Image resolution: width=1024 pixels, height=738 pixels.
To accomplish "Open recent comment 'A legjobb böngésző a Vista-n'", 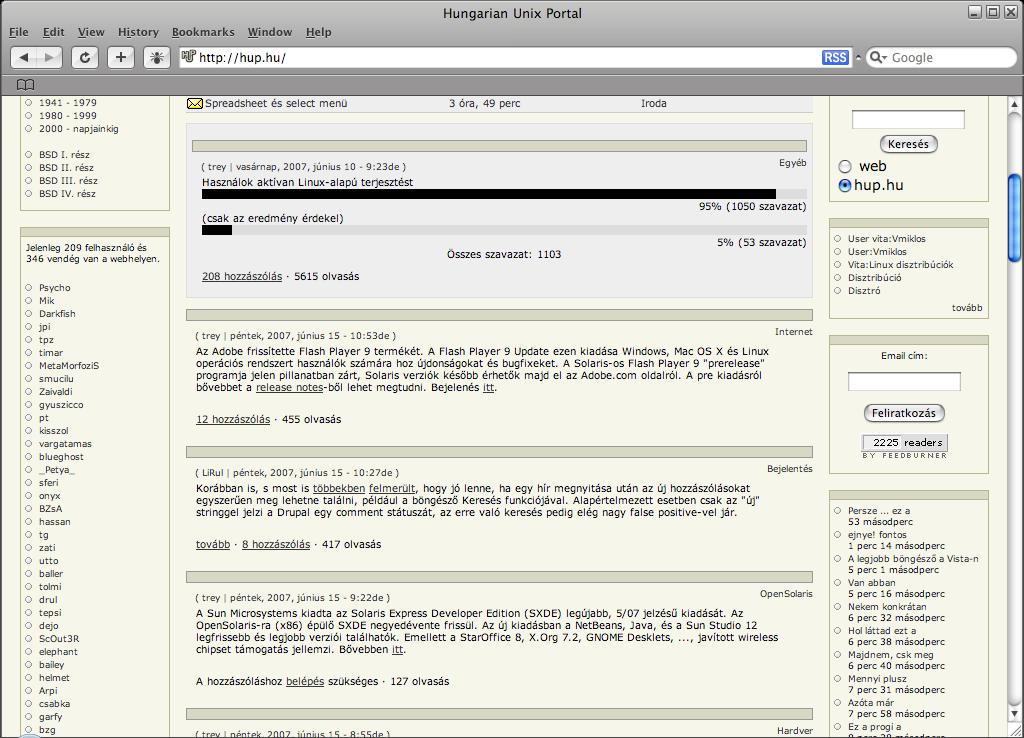I will coord(913,558).
